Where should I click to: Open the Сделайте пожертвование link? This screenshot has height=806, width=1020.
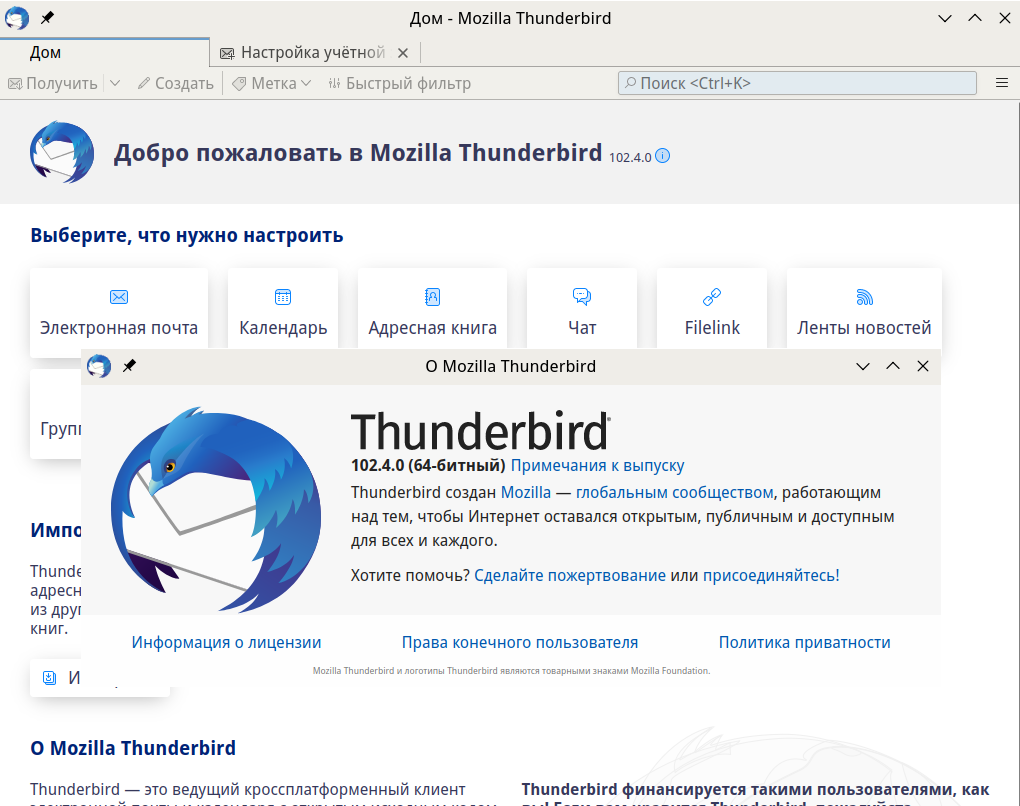(570, 575)
